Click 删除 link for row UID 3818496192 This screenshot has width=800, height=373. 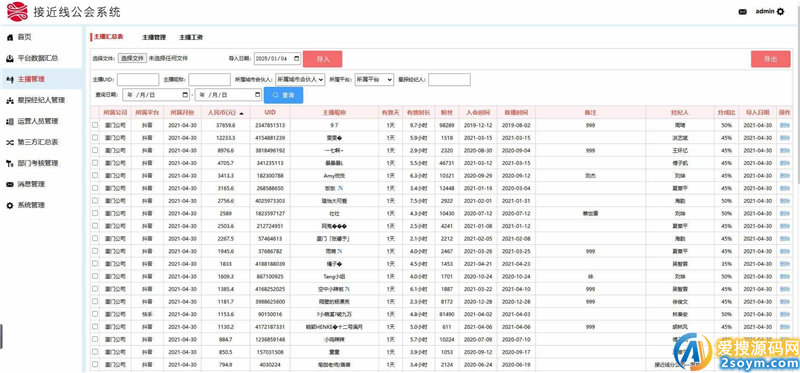coord(784,151)
